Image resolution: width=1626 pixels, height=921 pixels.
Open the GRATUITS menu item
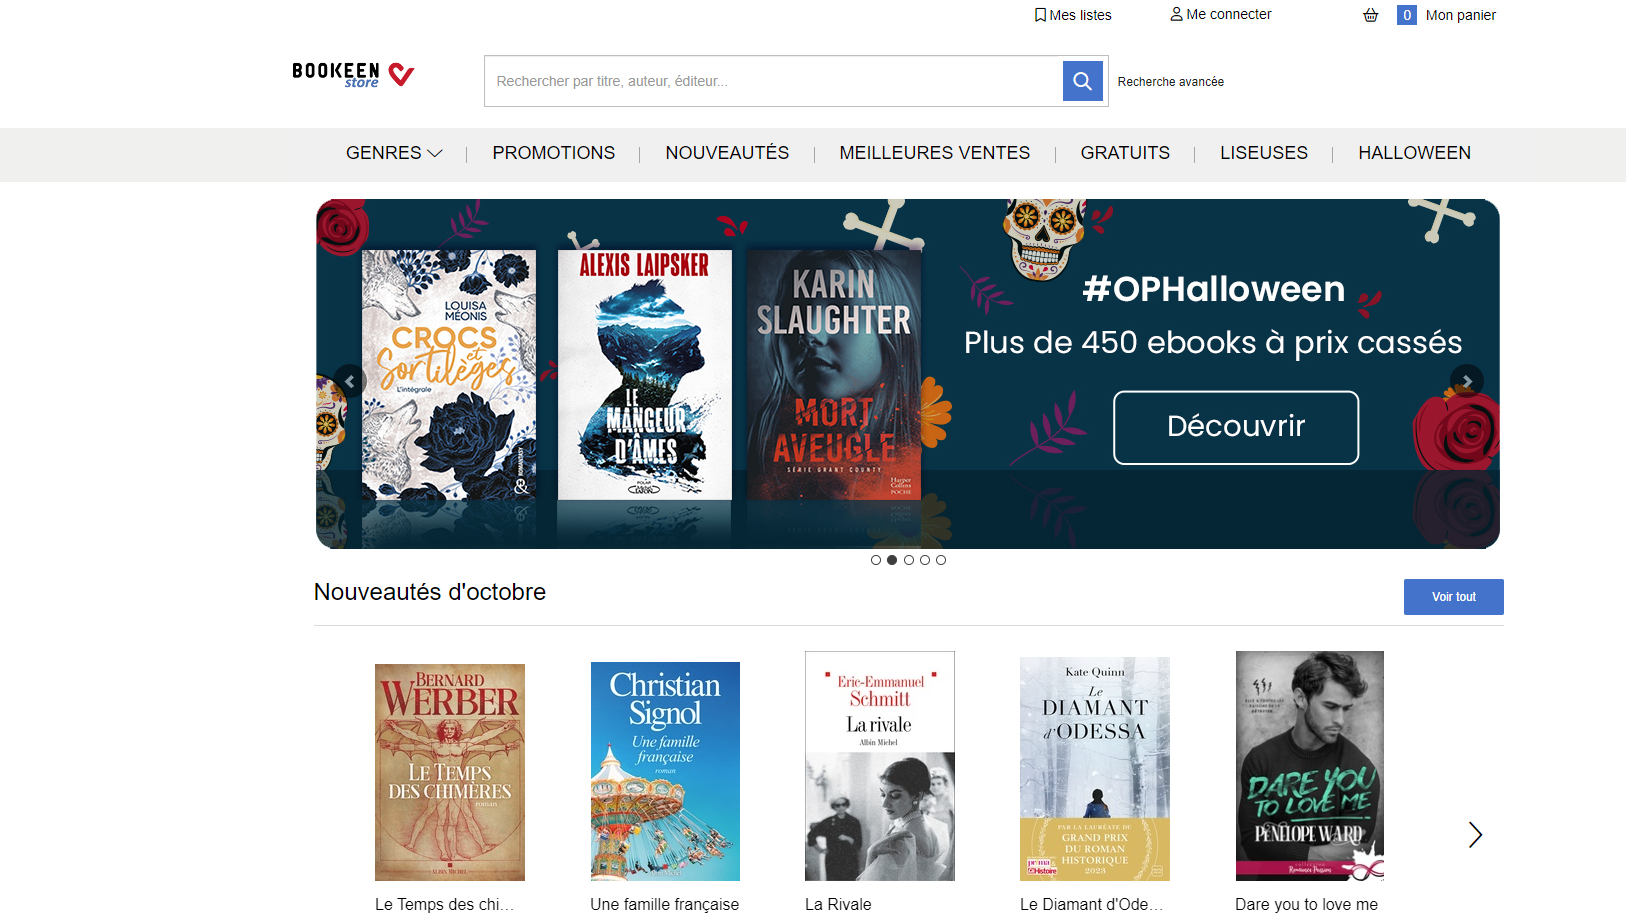1125,153
